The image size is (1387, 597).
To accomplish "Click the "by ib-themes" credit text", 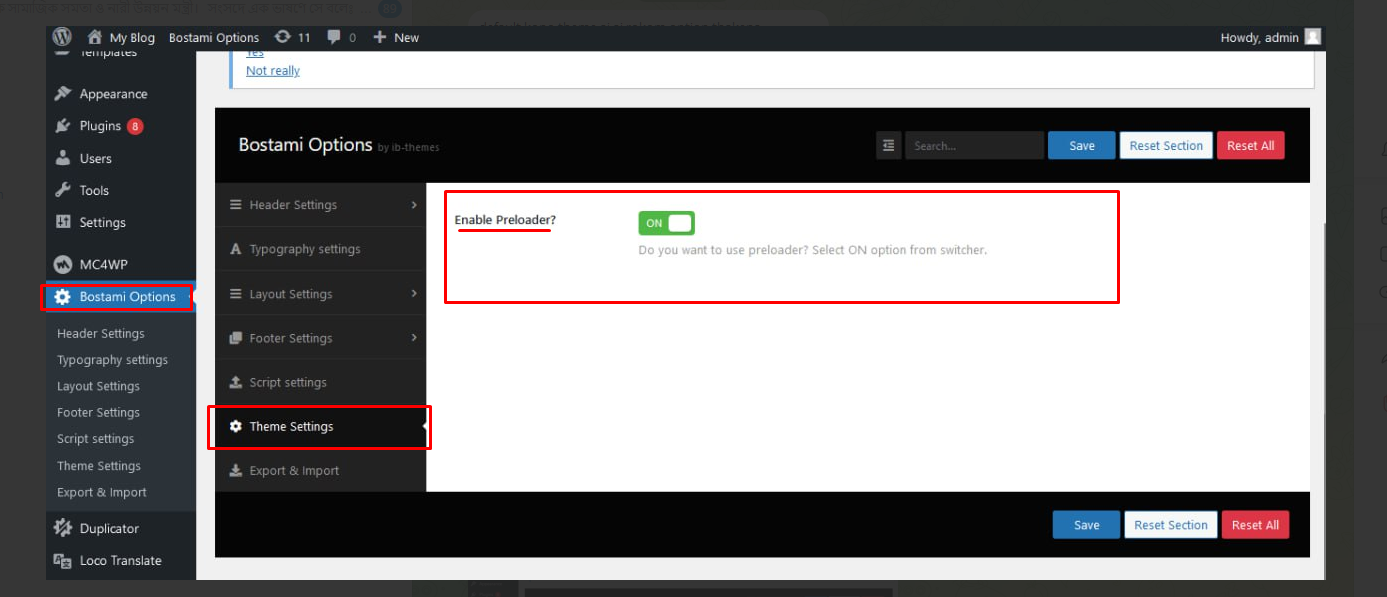I will [409, 148].
